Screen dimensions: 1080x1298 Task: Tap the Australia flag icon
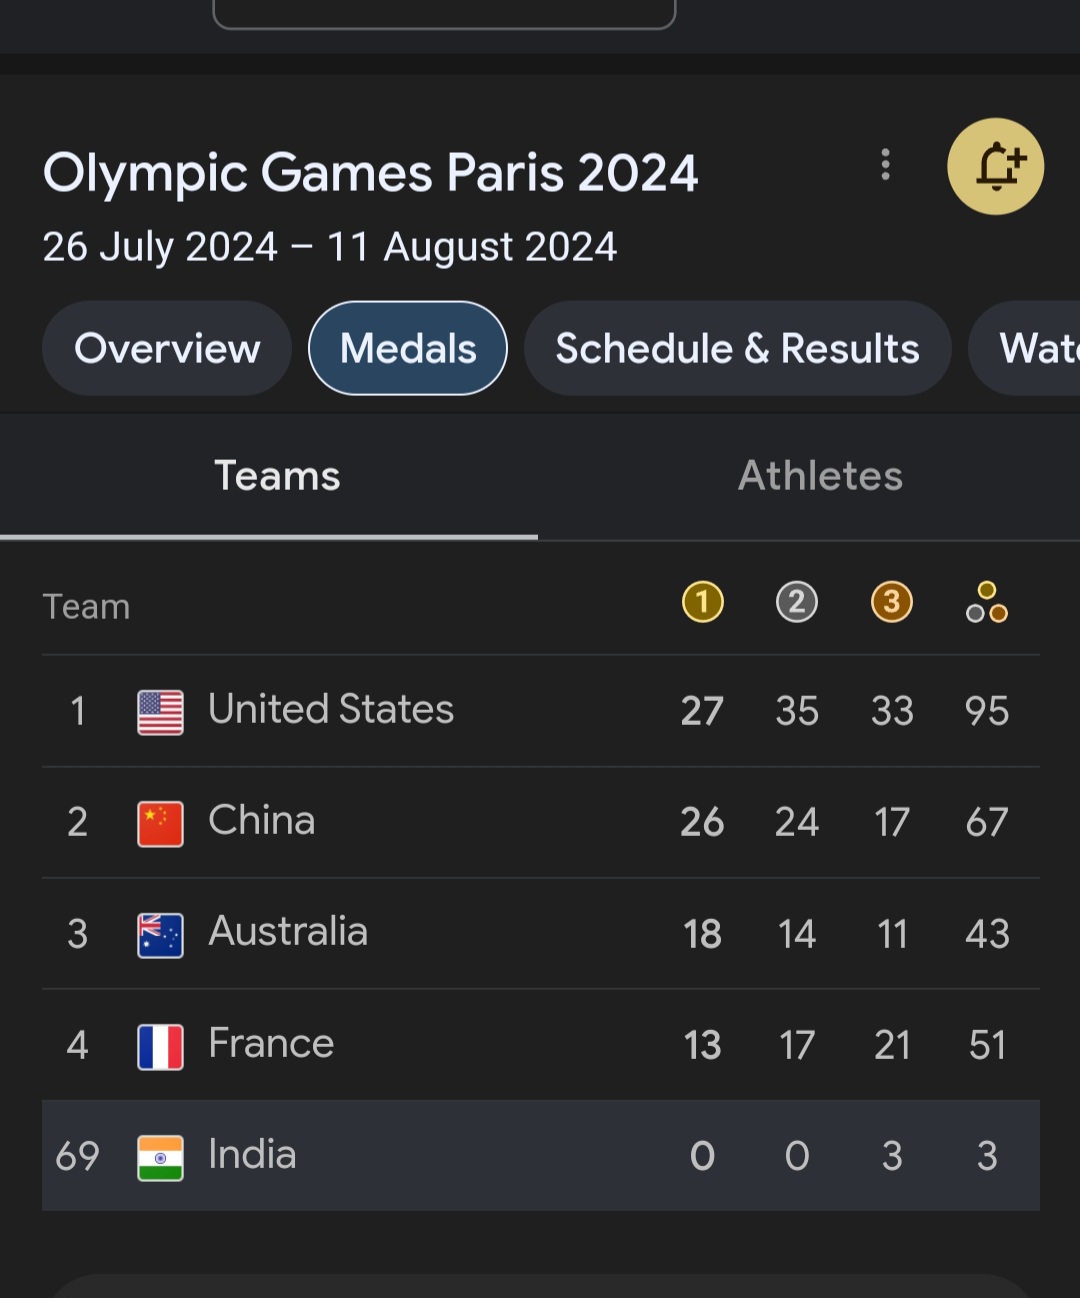[160, 935]
